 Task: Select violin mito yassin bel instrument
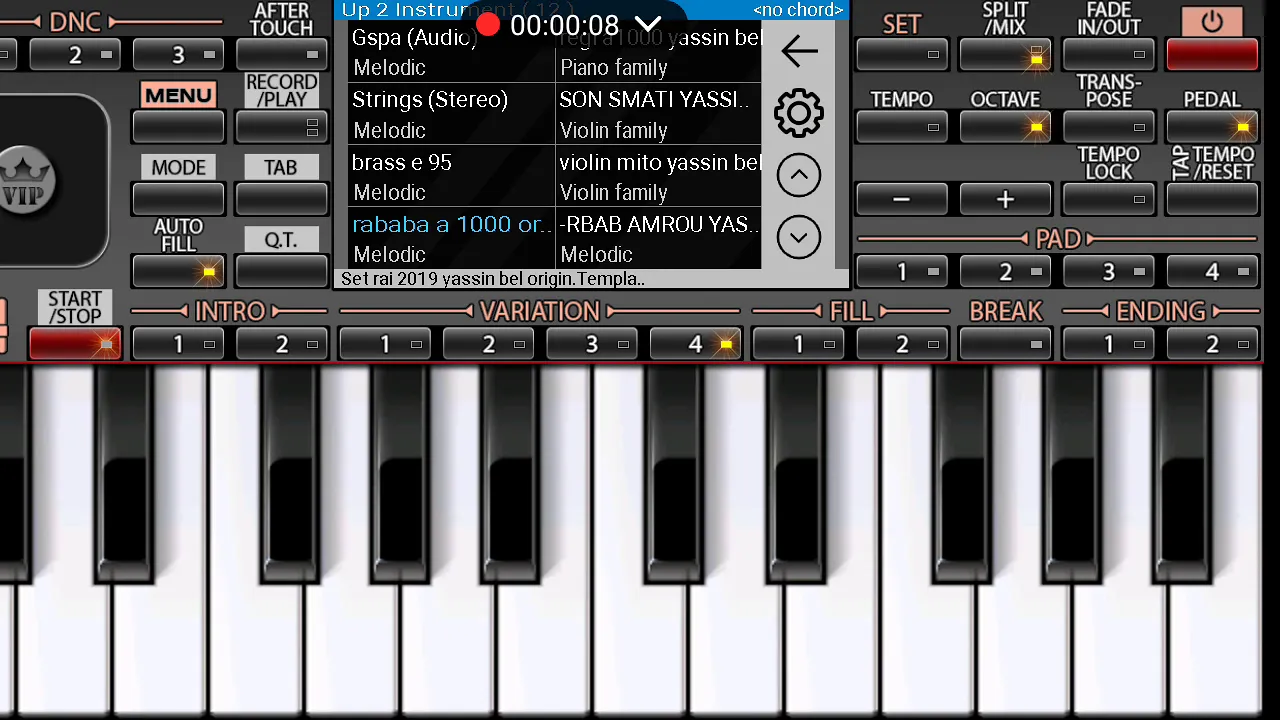tap(659, 176)
